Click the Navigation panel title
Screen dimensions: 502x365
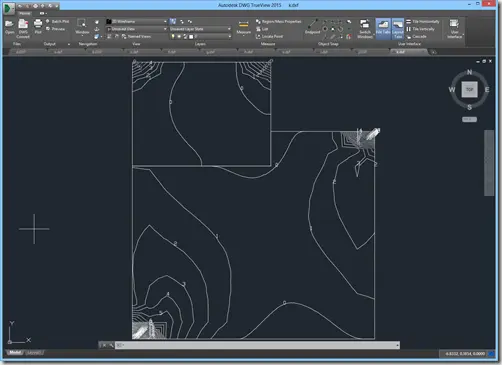pyautogui.click(x=88, y=44)
